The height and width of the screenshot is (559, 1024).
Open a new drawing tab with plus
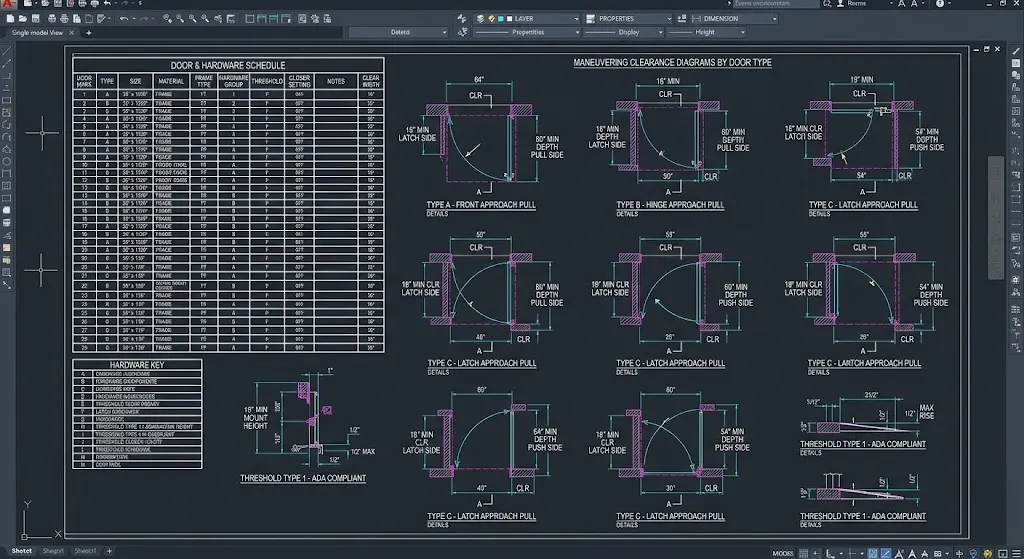coord(88,33)
